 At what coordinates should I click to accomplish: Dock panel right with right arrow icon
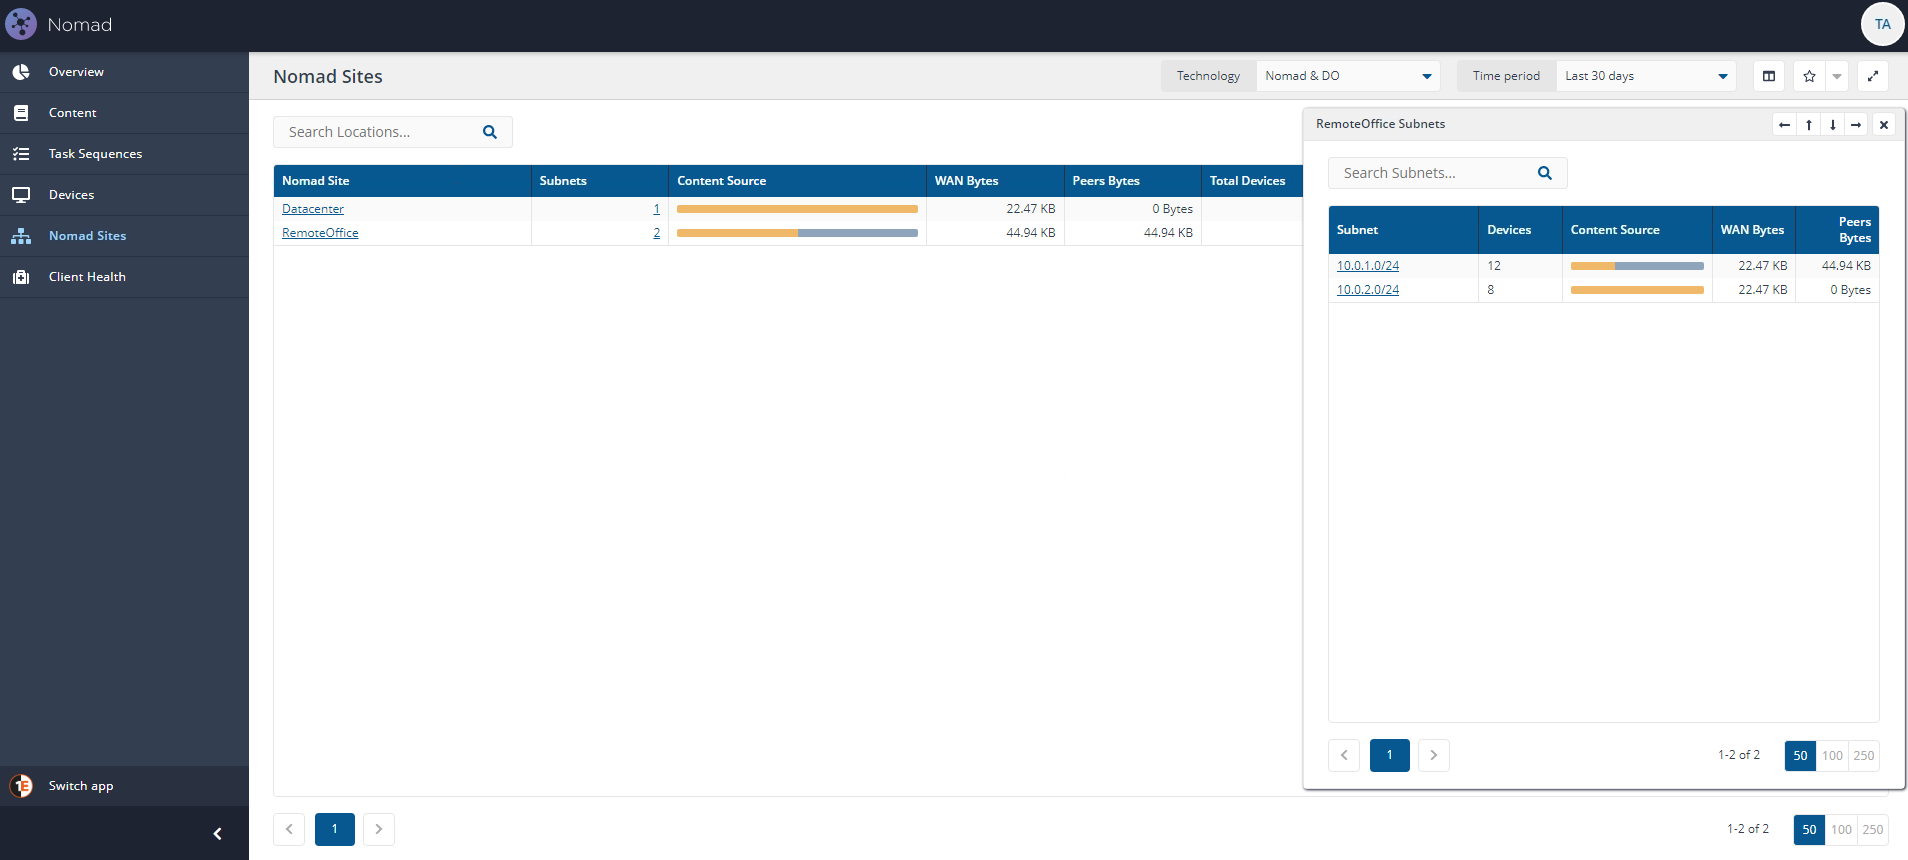(1856, 125)
